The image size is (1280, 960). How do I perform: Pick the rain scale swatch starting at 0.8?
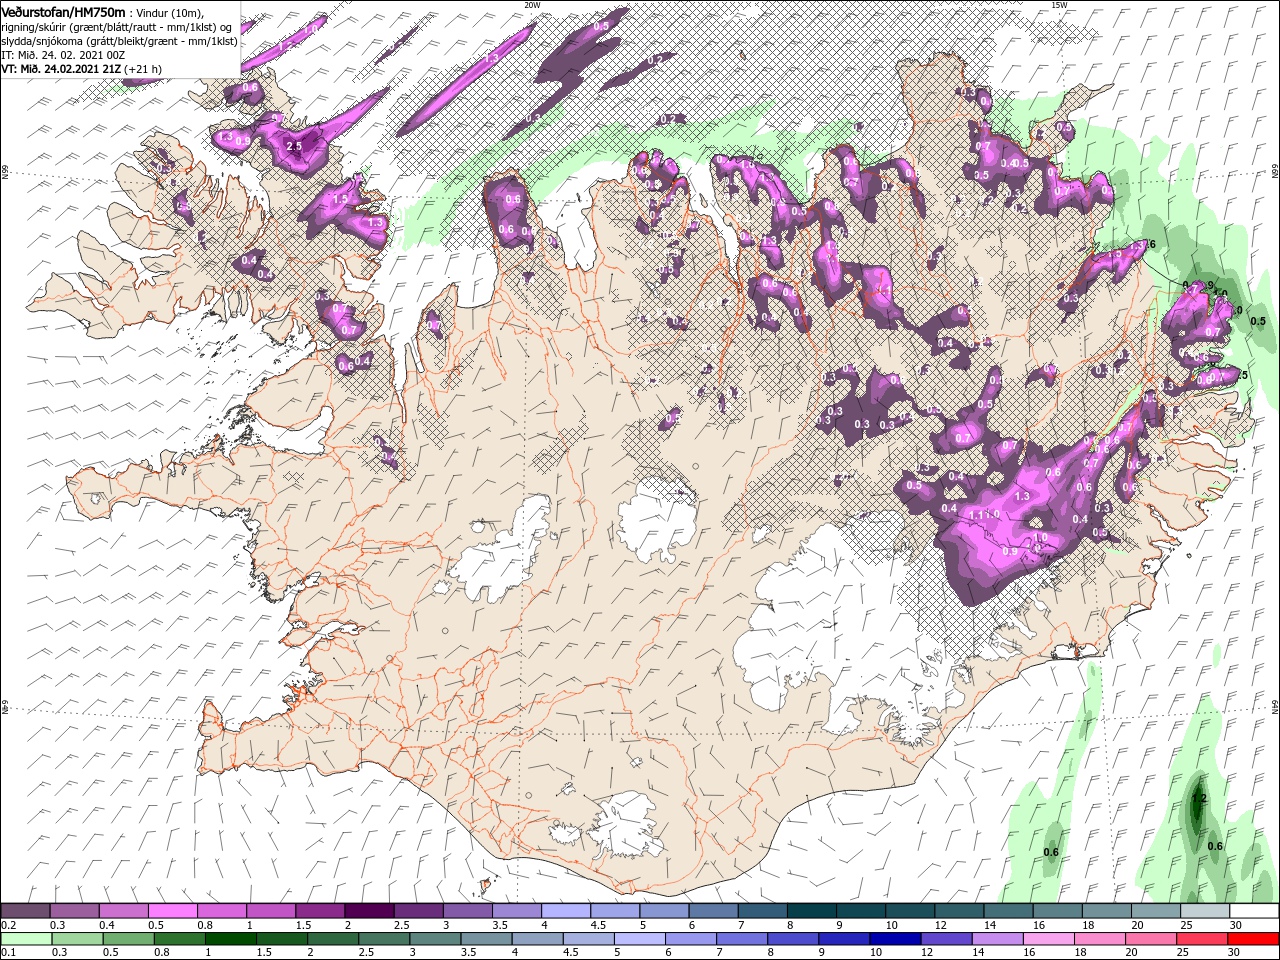(179, 939)
